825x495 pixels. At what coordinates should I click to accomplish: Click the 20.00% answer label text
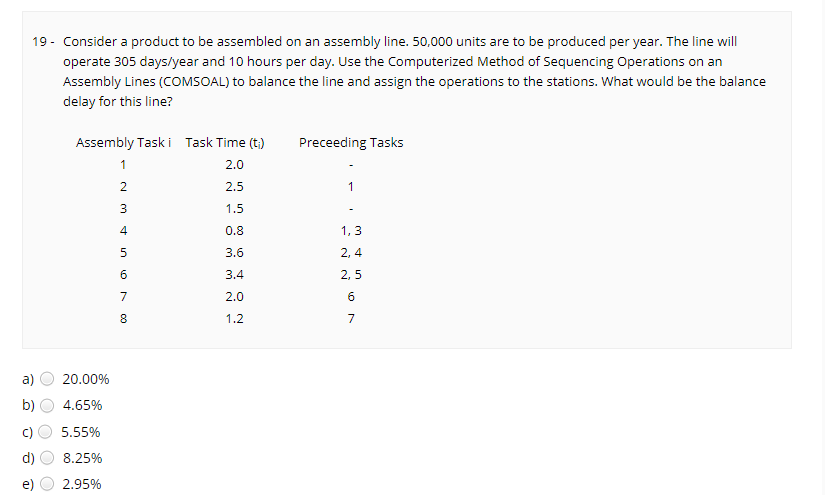[x=86, y=379]
